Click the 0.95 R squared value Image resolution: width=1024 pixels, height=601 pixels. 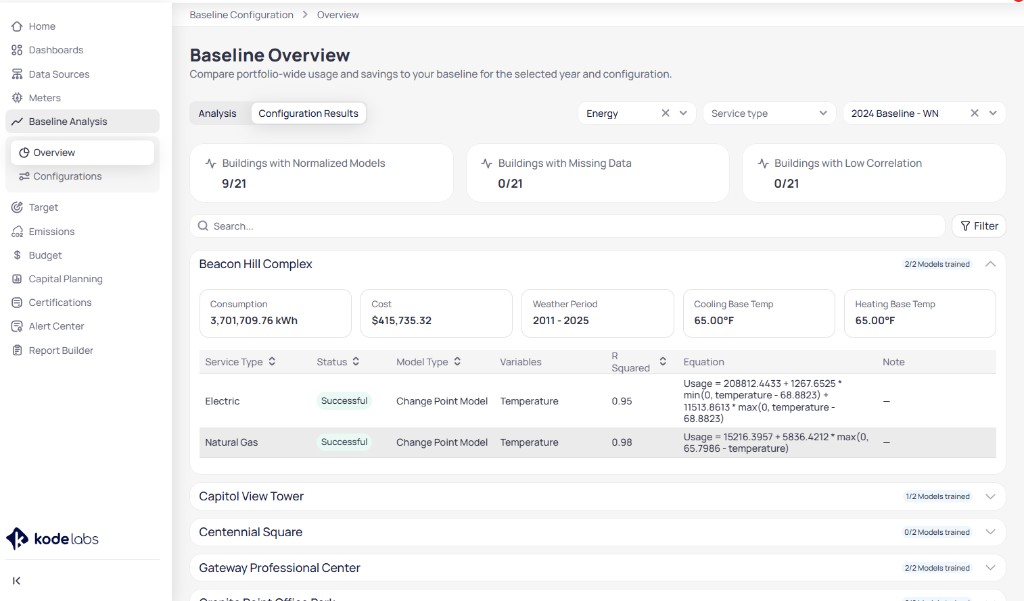coord(622,401)
